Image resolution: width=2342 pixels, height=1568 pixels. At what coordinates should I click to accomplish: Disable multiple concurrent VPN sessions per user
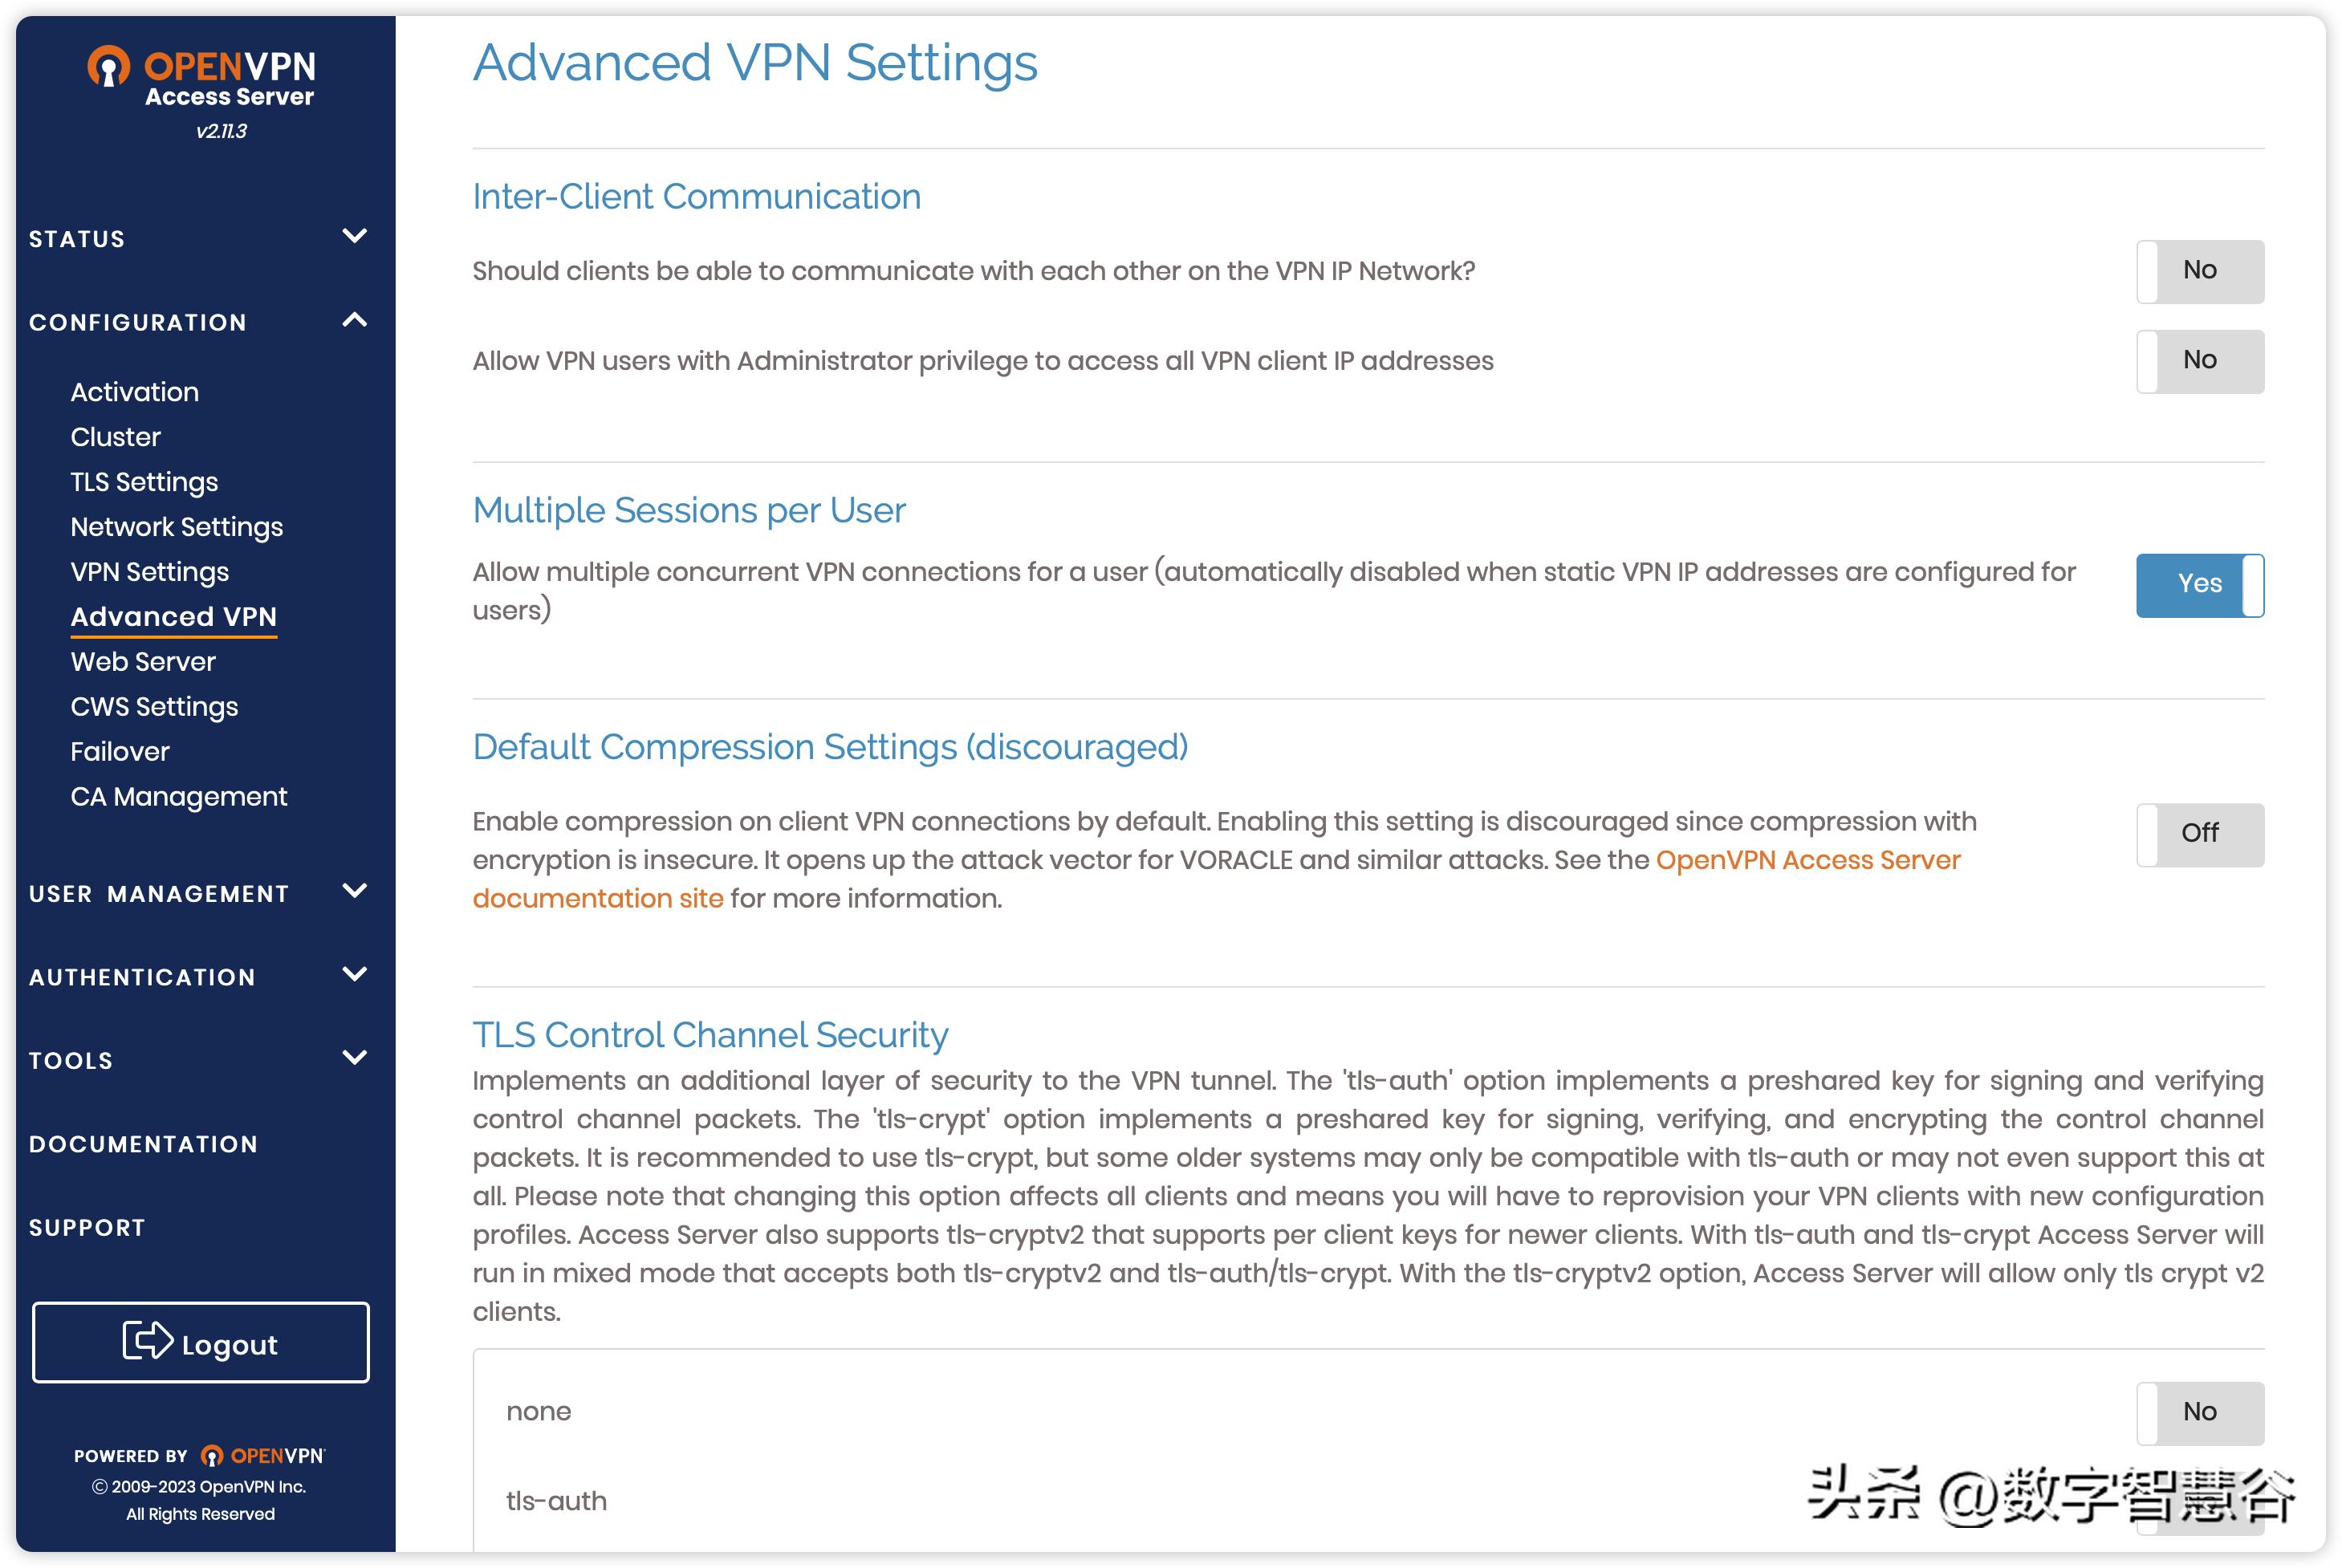(x=2199, y=584)
